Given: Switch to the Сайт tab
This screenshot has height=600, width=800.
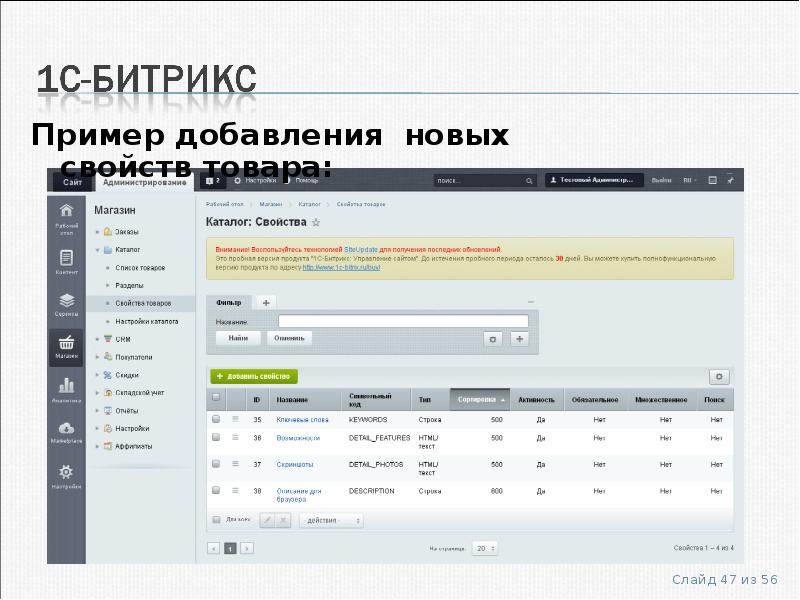Looking at the screenshot, I should (x=72, y=182).
